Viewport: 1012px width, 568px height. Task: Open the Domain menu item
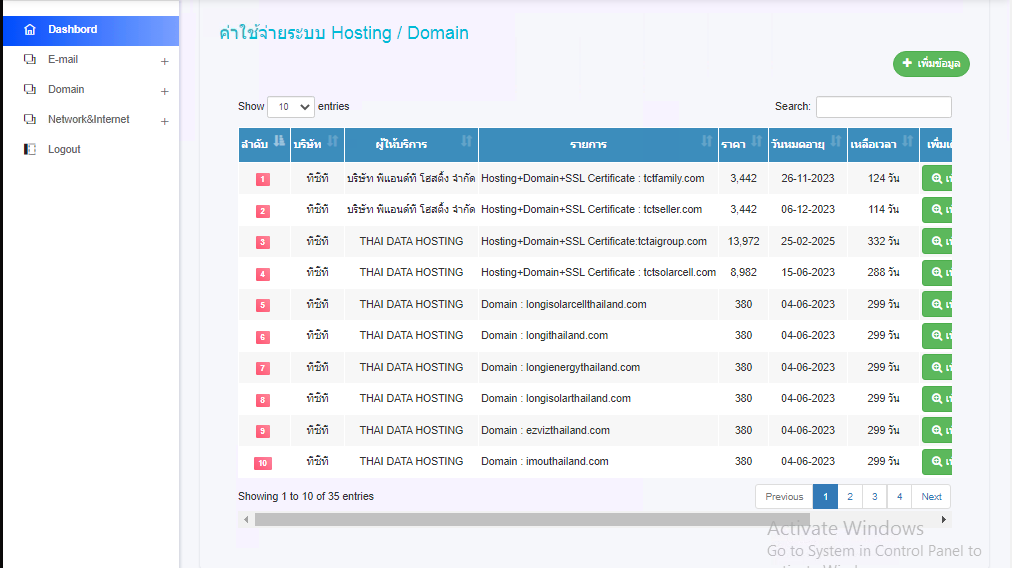pyautogui.click(x=91, y=89)
